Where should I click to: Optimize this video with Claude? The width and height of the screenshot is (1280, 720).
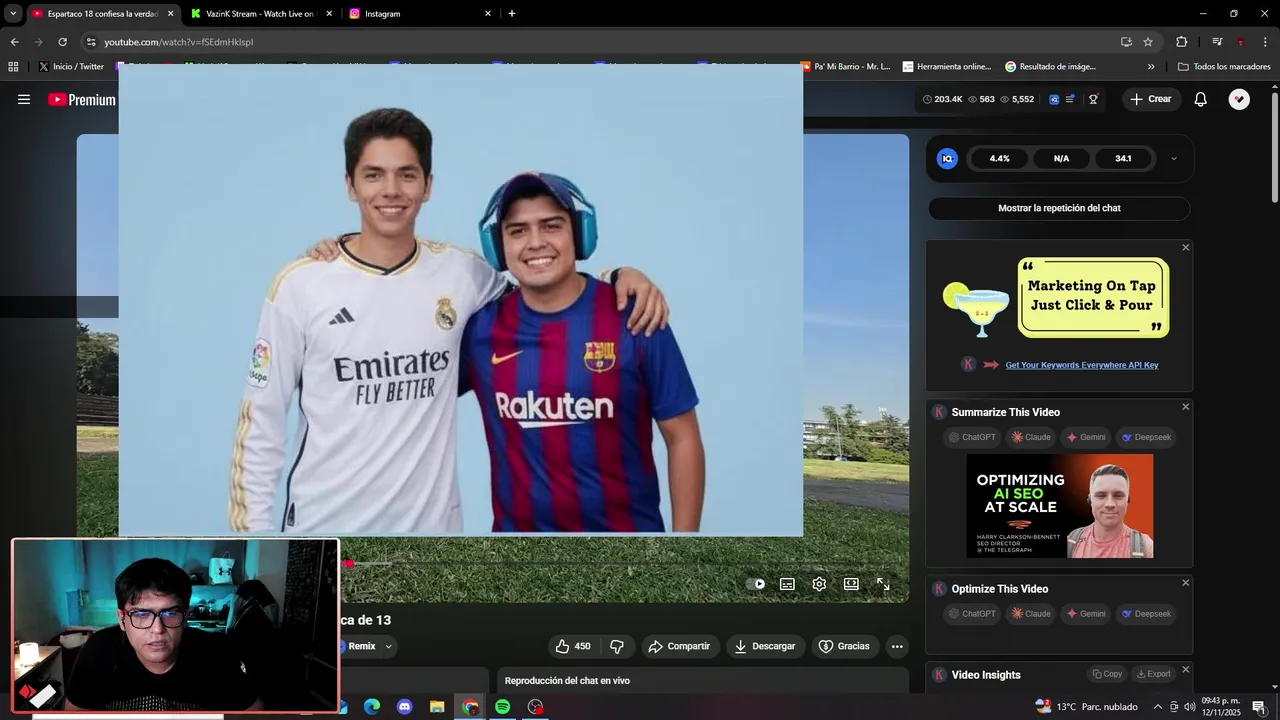point(1031,614)
